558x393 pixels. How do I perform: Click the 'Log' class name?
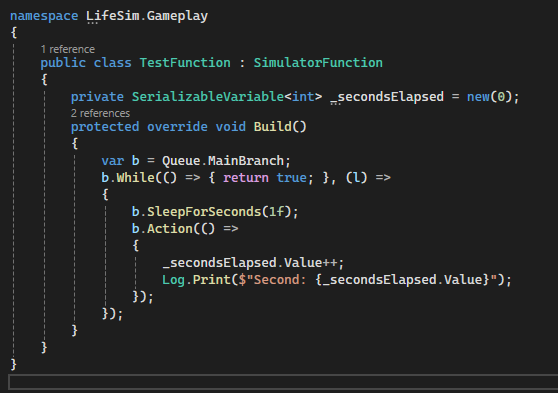click(x=173, y=280)
